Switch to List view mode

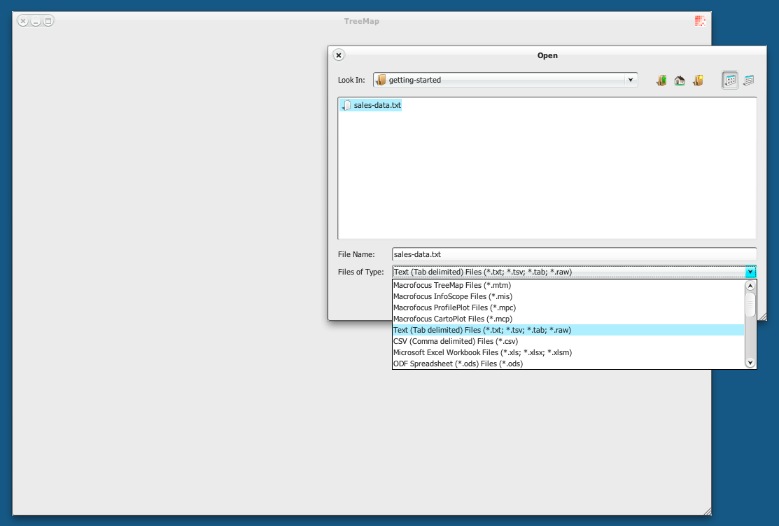[730, 80]
